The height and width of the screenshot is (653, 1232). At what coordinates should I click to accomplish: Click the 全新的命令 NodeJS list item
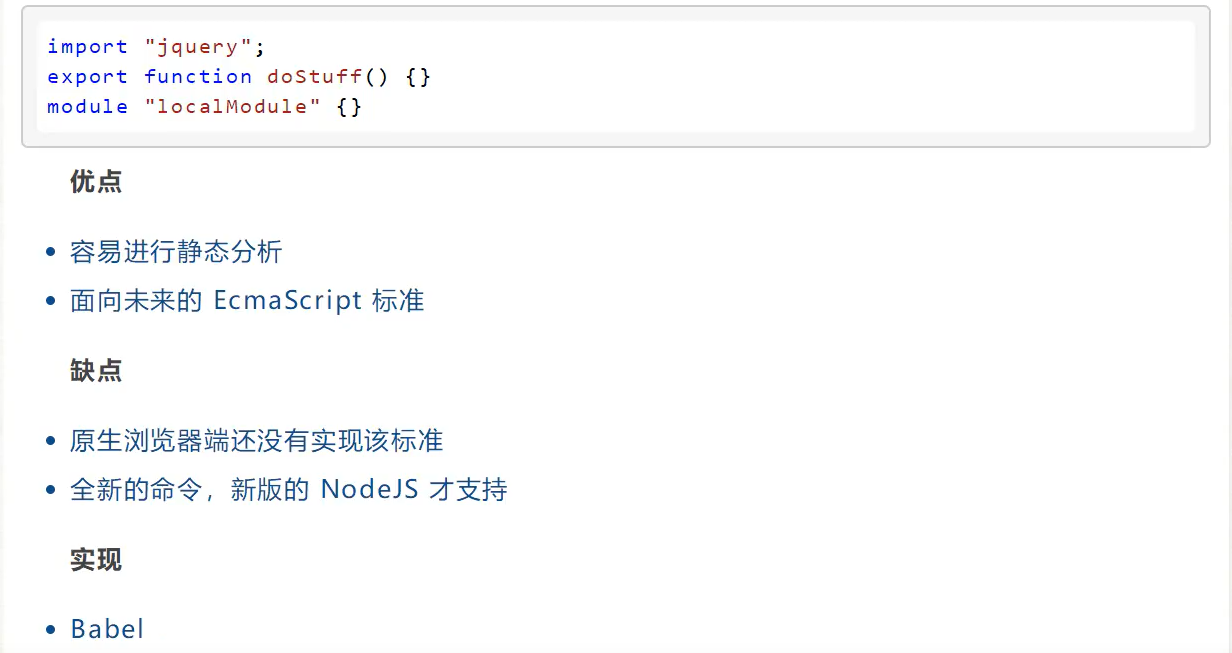(288, 489)
